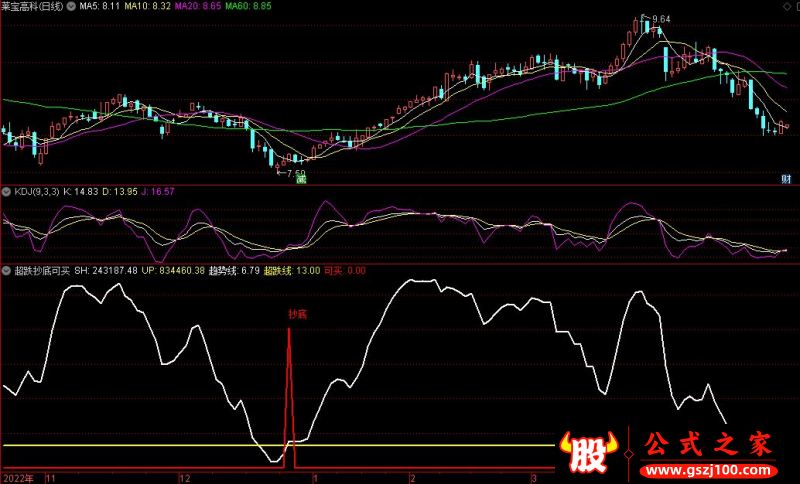Image resolution: width=800 pixels, height=484 pixels.
Task: Click the red 抄底 signal label
Action: point(297,314)
